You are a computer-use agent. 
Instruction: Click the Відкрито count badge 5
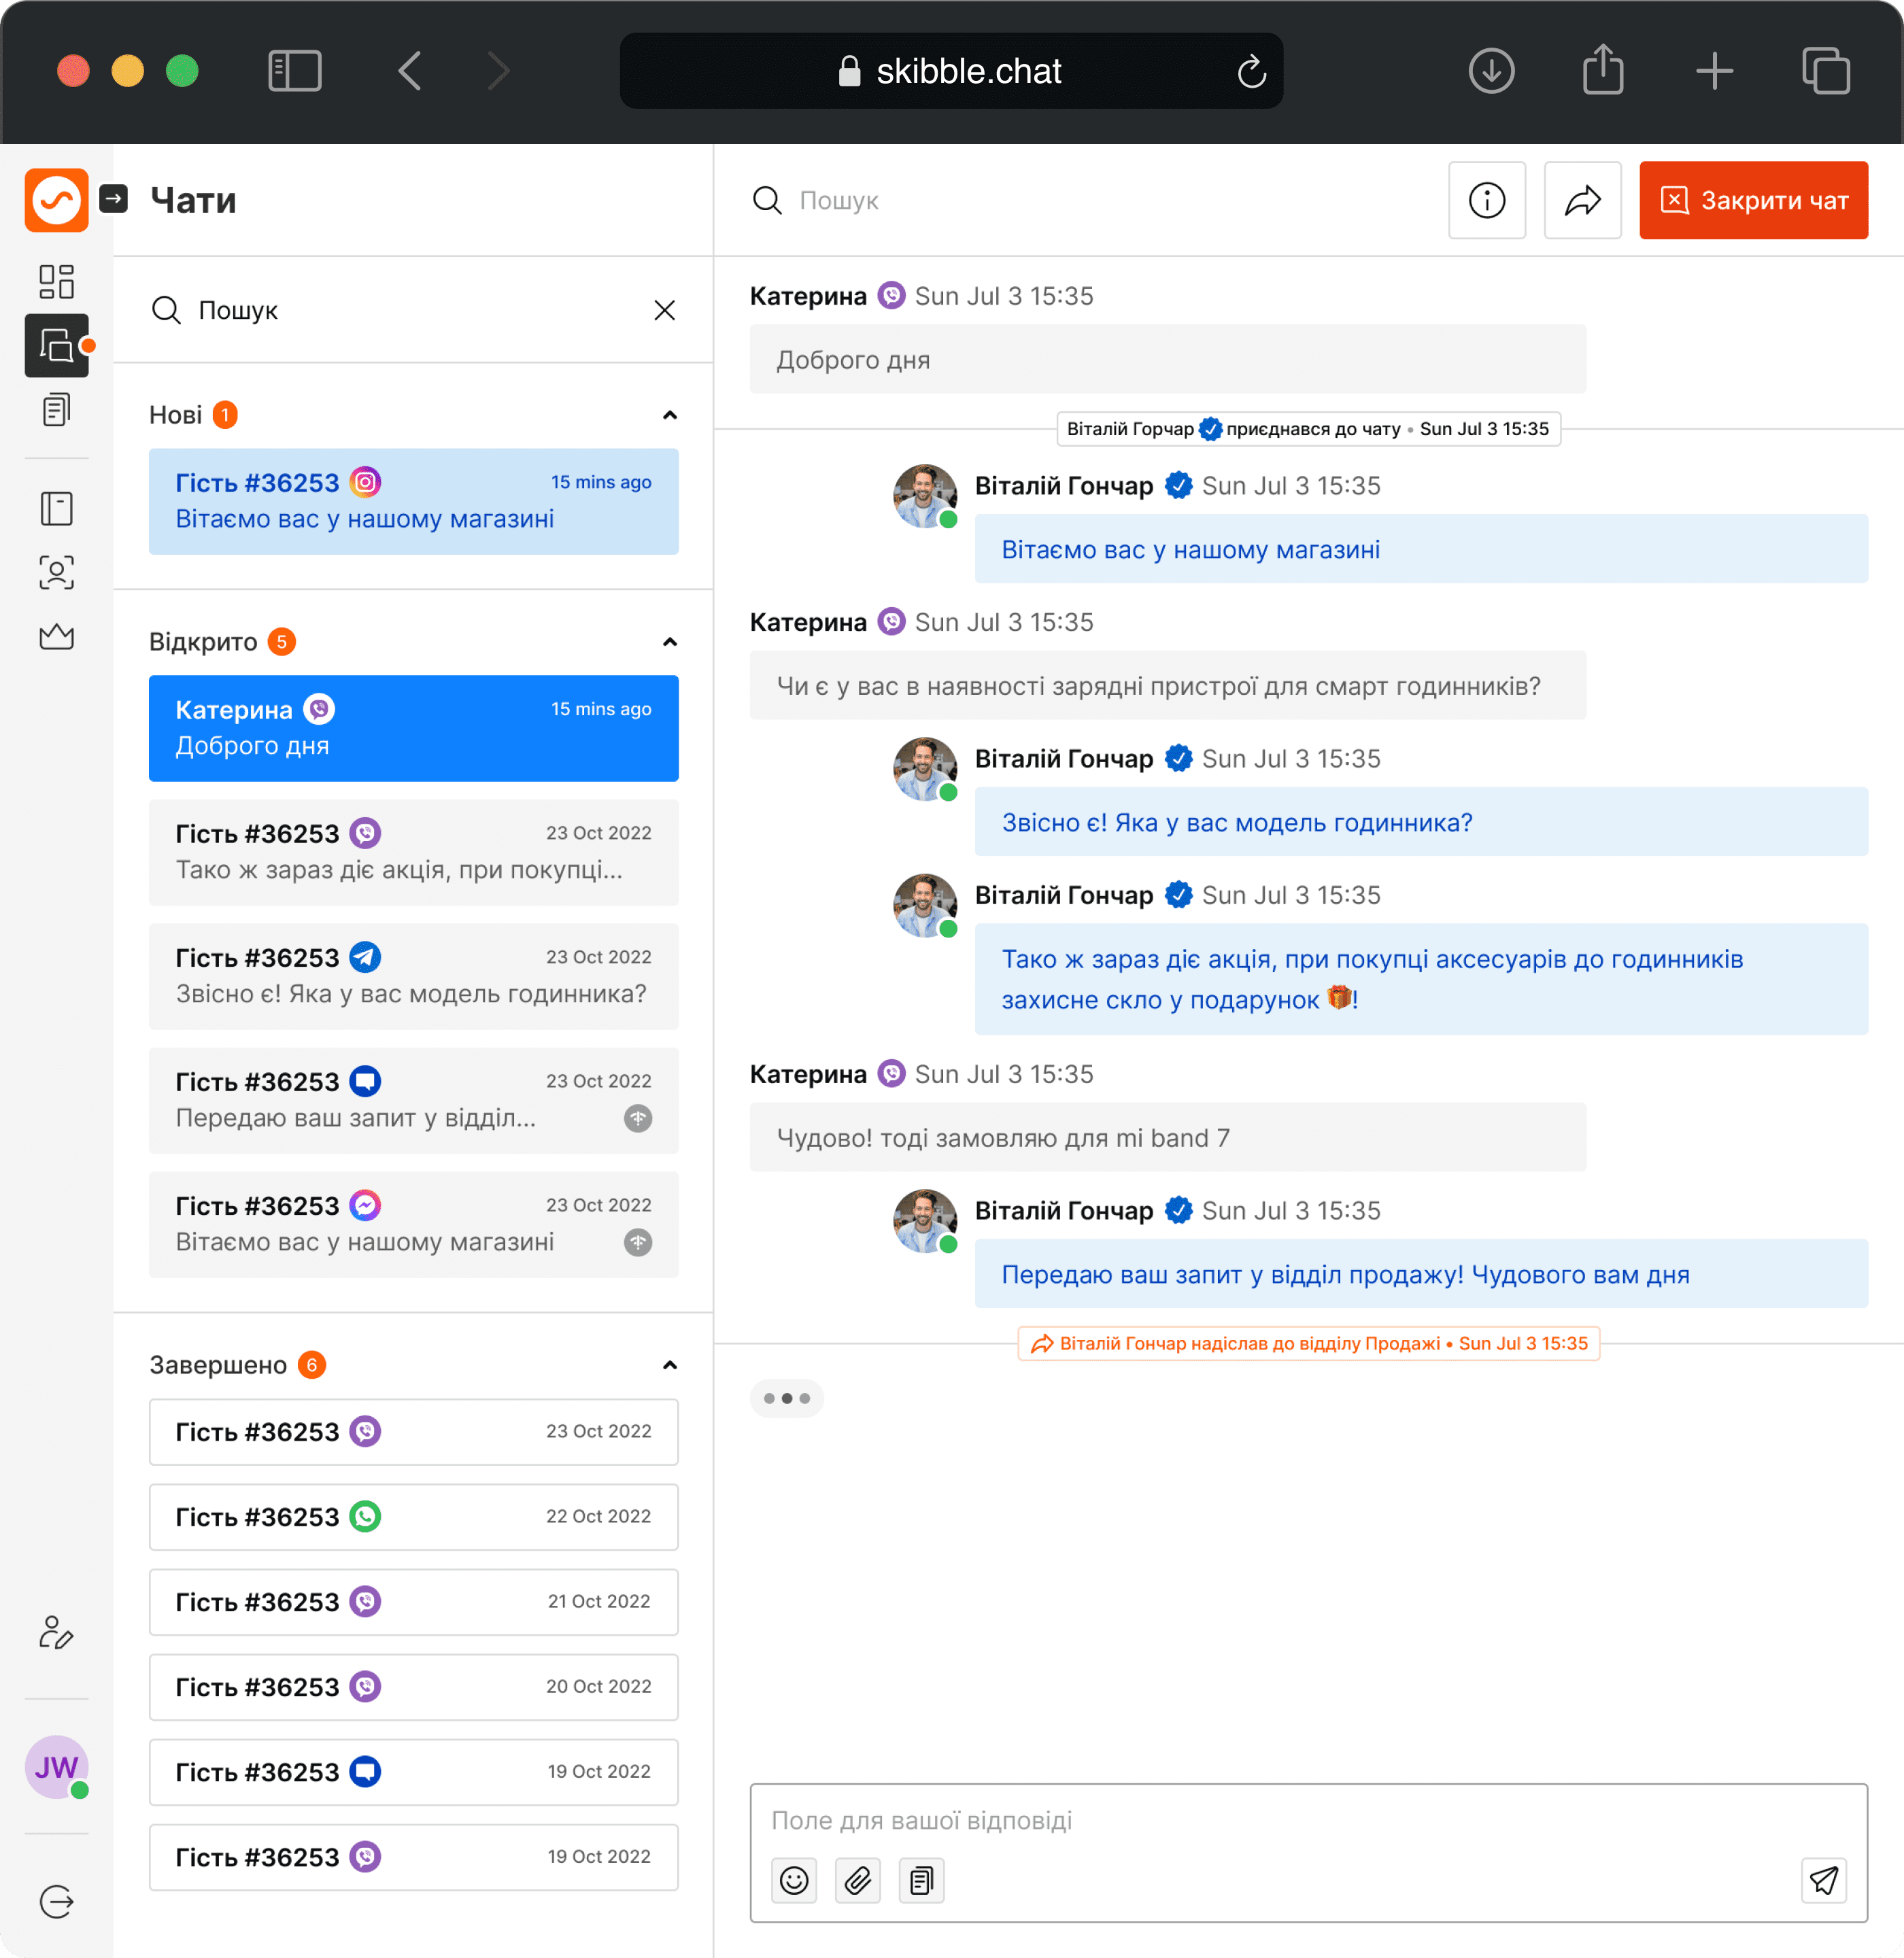pos(281,642)
